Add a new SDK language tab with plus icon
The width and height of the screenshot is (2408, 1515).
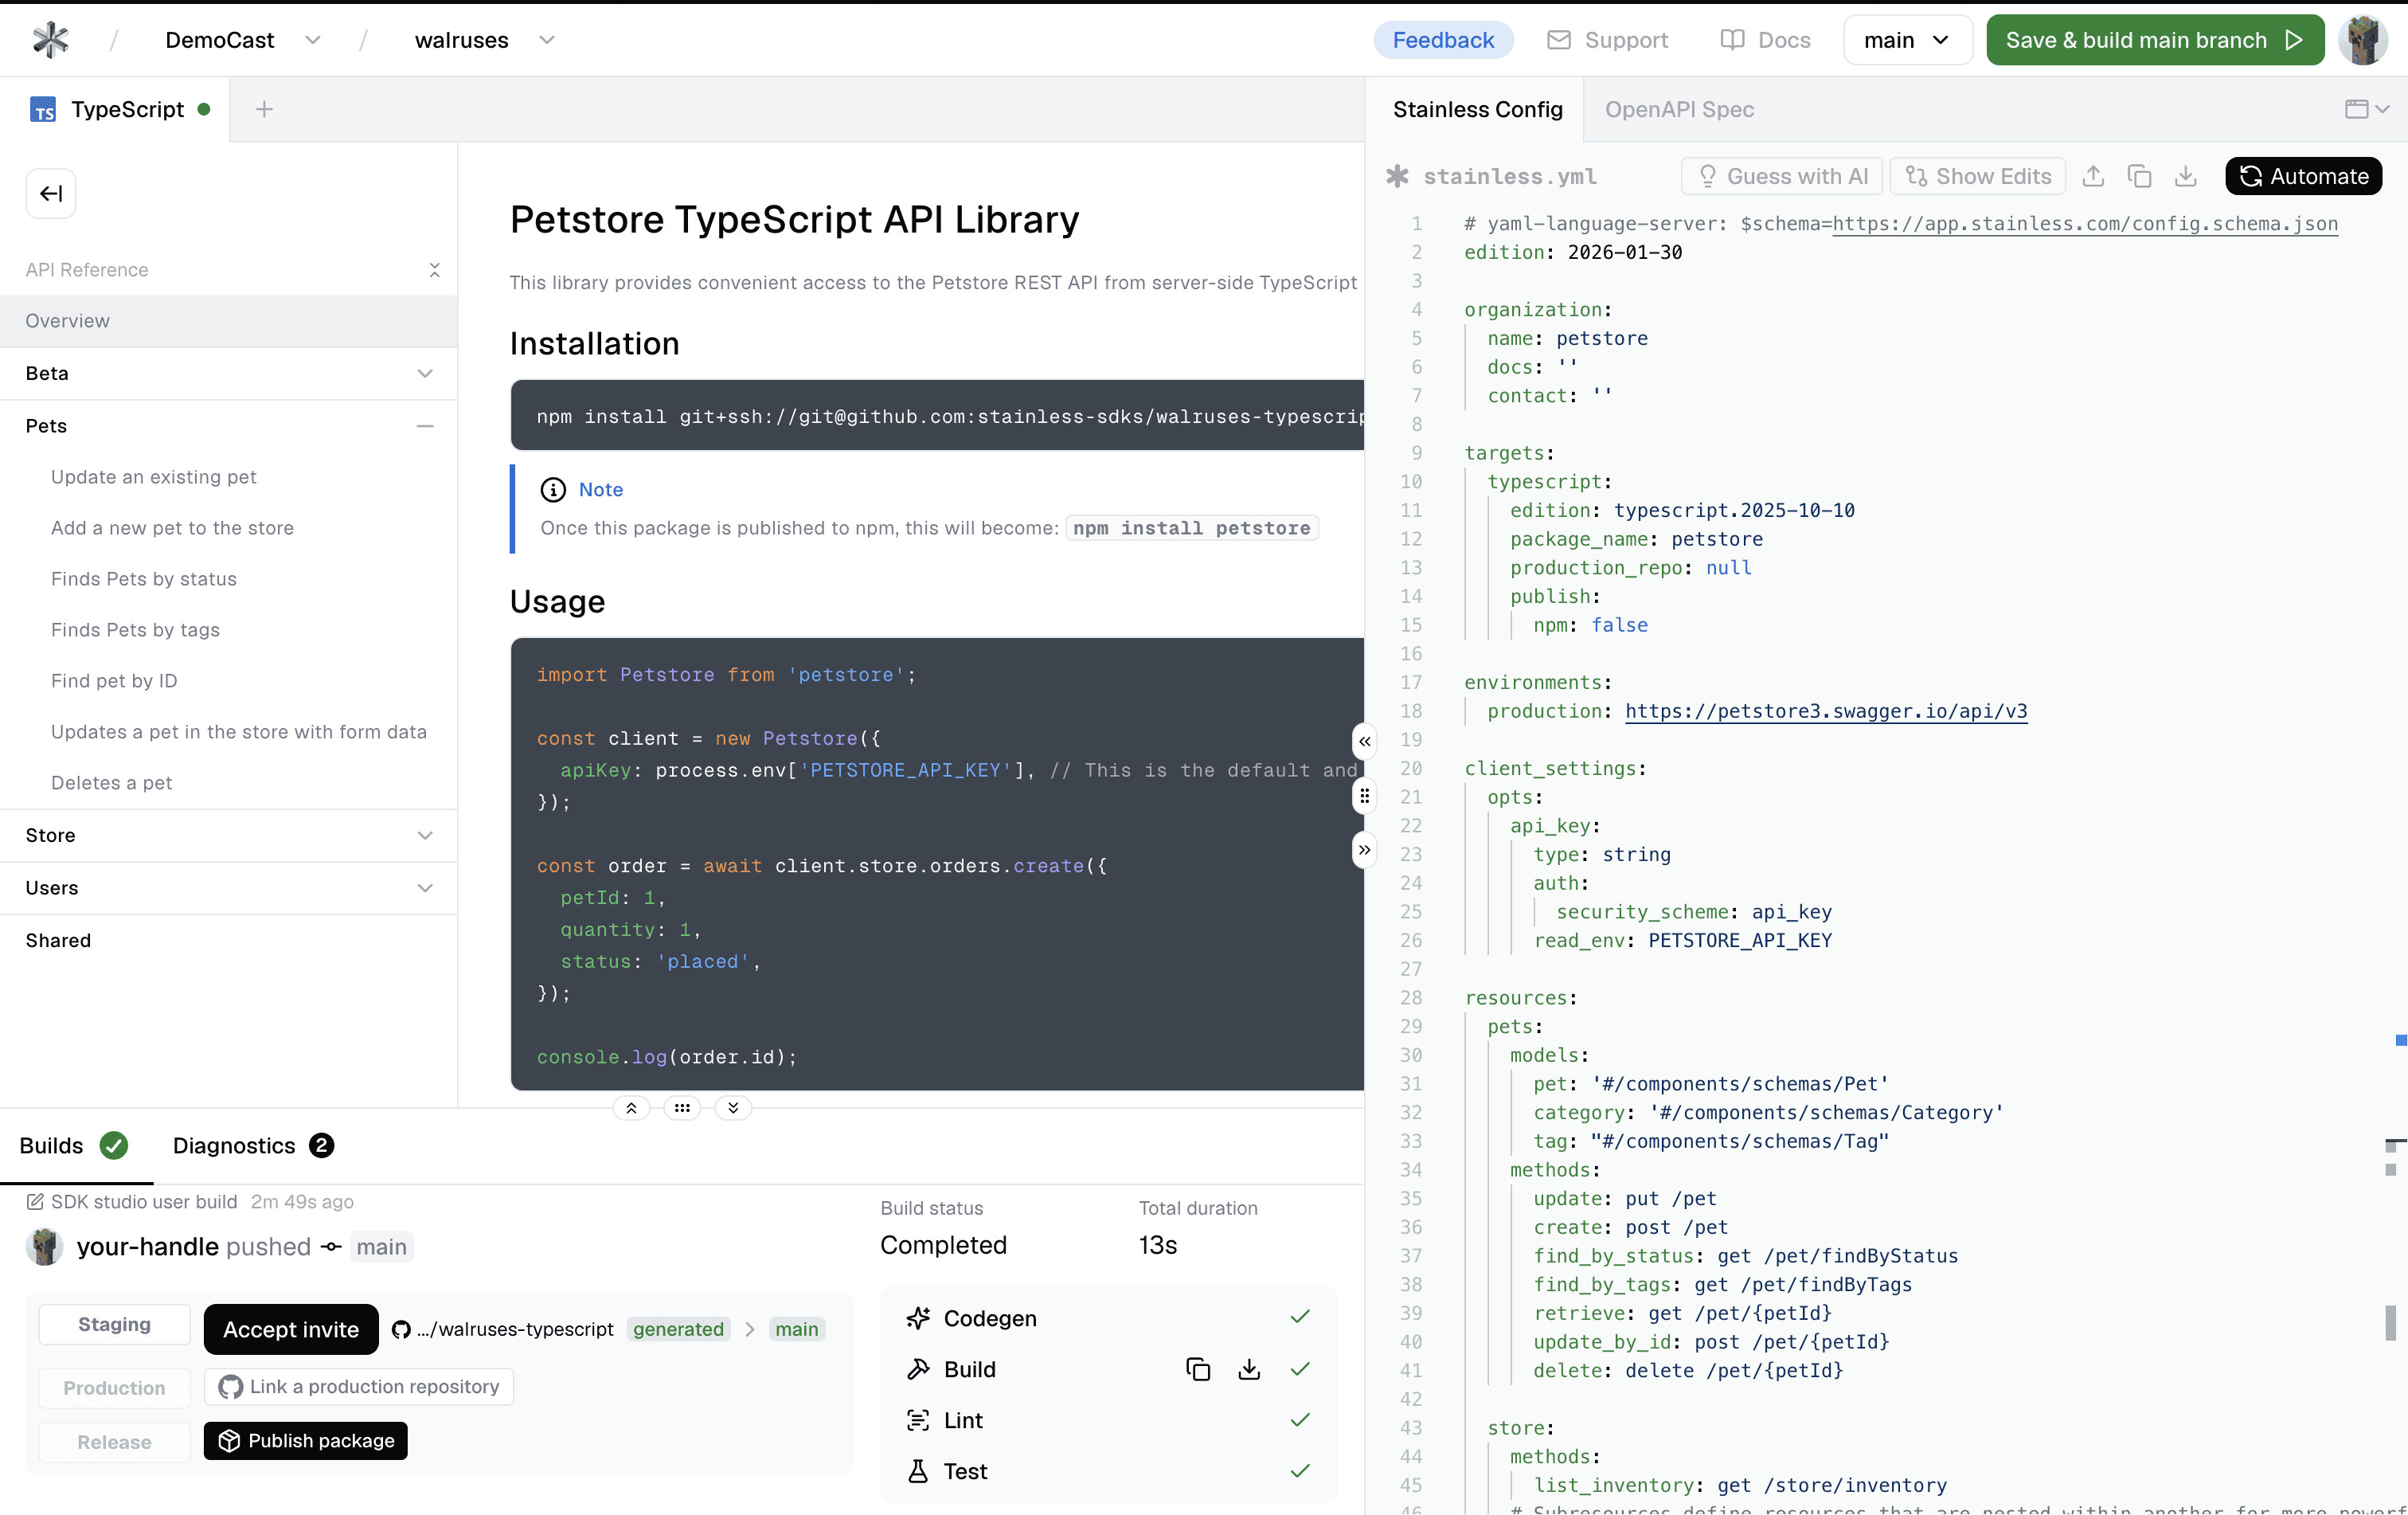tap(264, 109)
